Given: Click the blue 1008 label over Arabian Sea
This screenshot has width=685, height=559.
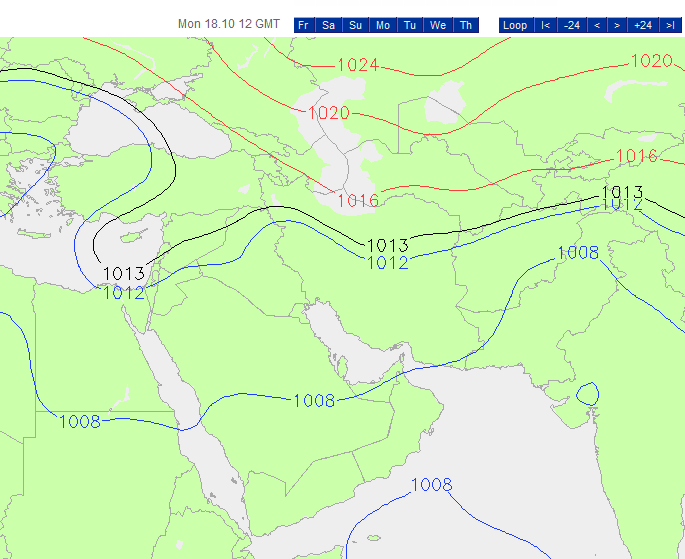Looking at the screenshot, I should point(432,484).
